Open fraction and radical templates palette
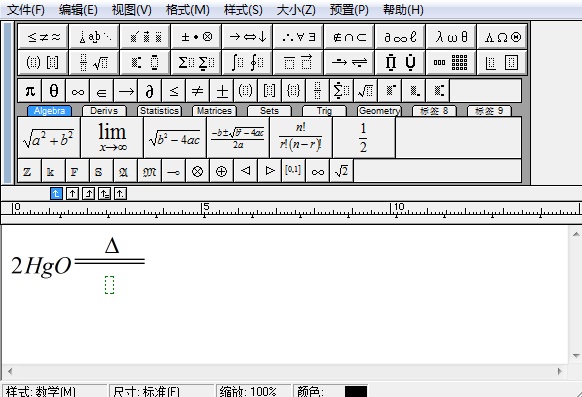Screen dimensions: 582x397 coord(94,62)
